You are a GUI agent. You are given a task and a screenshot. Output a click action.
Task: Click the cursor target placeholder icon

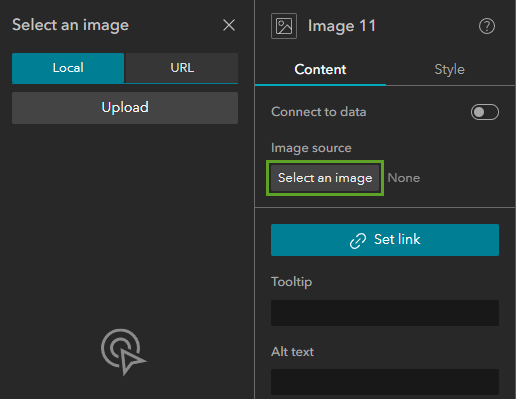tap(123, 351)
